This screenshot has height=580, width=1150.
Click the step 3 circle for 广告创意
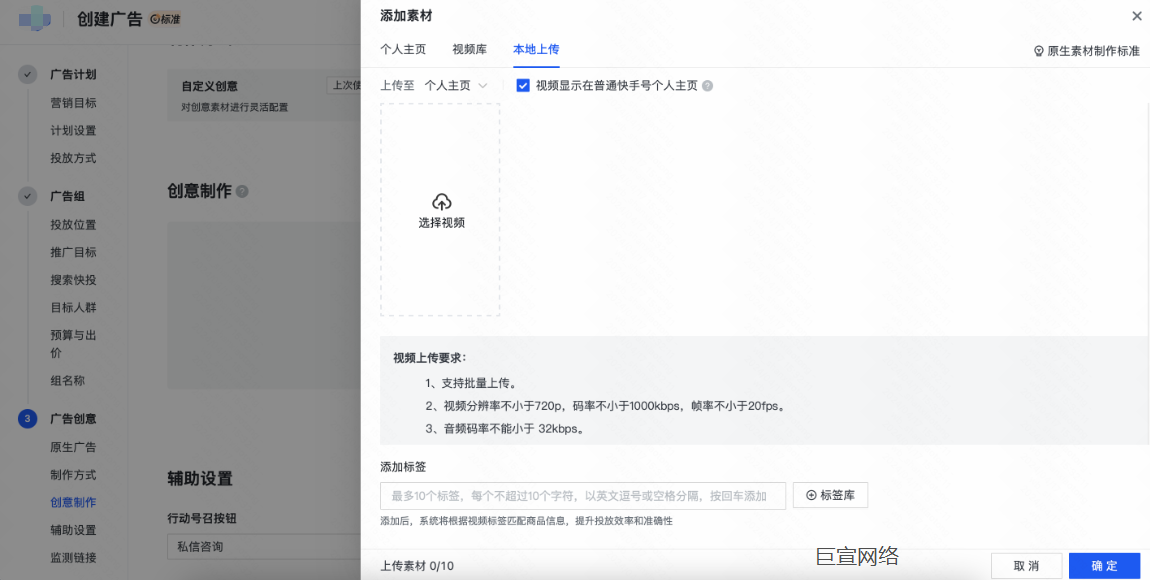coord(28,419)
